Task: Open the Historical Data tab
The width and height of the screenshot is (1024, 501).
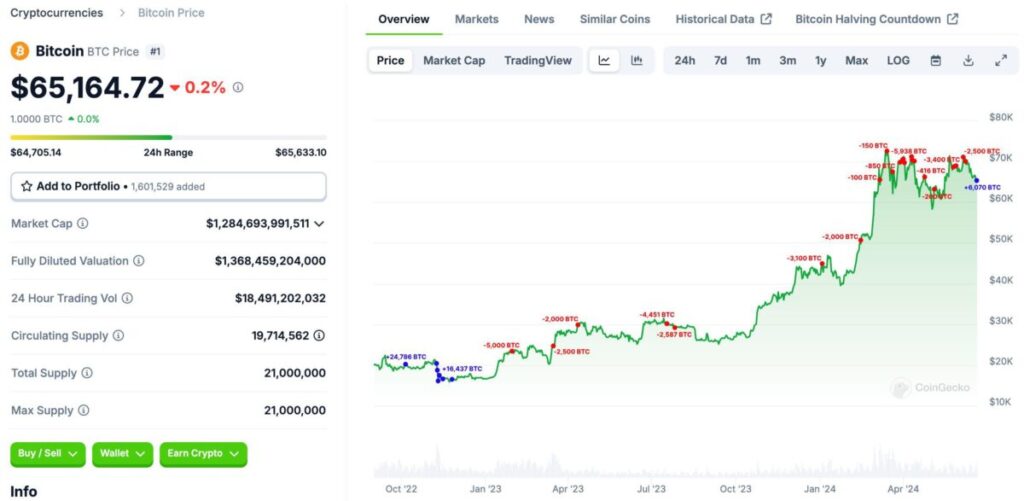Action: tap(723, 19)
